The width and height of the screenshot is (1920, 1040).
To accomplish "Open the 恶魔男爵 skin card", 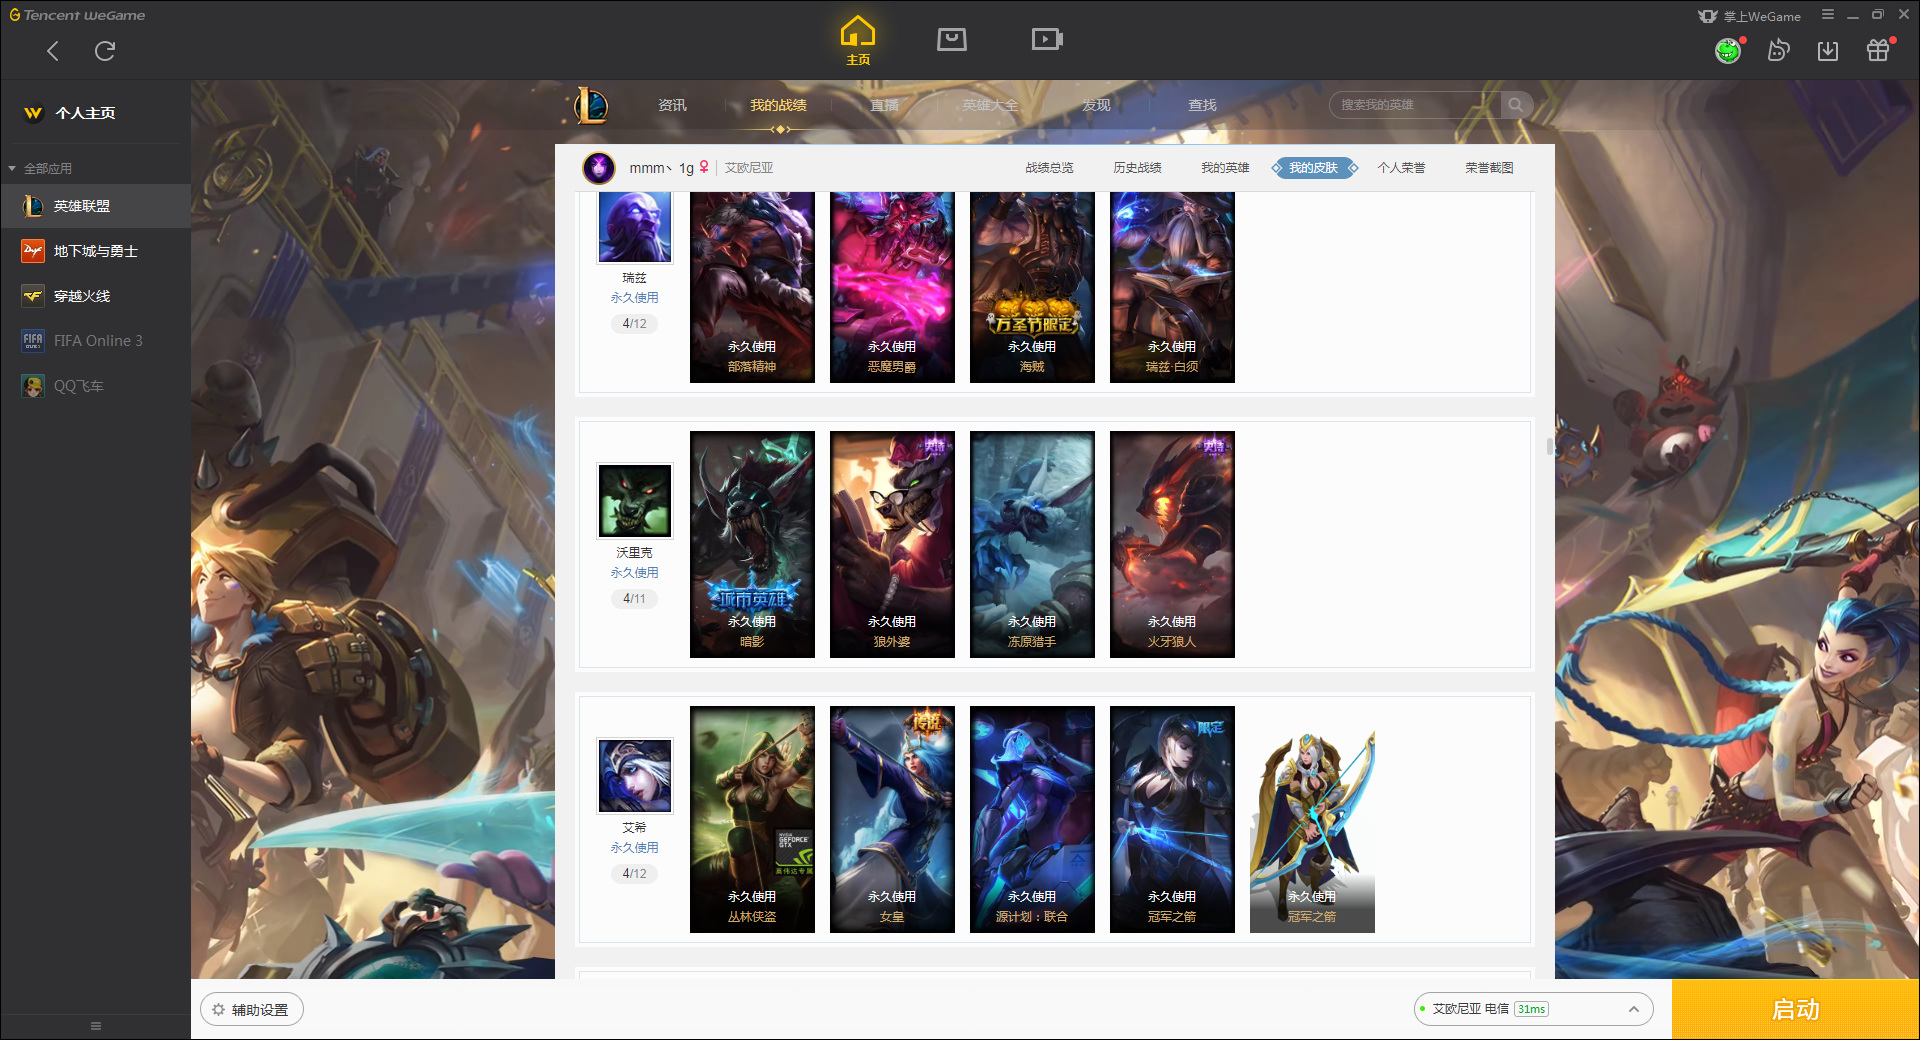I will (892, 287).
